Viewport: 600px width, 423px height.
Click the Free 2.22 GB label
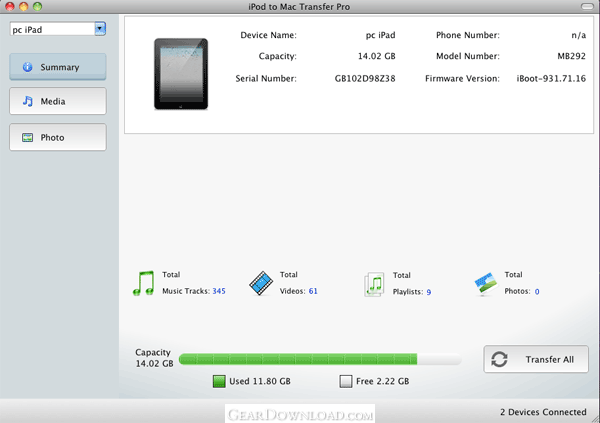(383, 381)
